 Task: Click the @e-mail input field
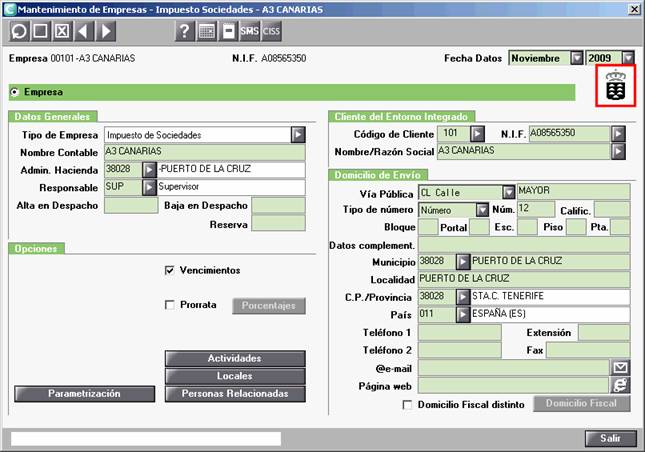click(514, 368)
